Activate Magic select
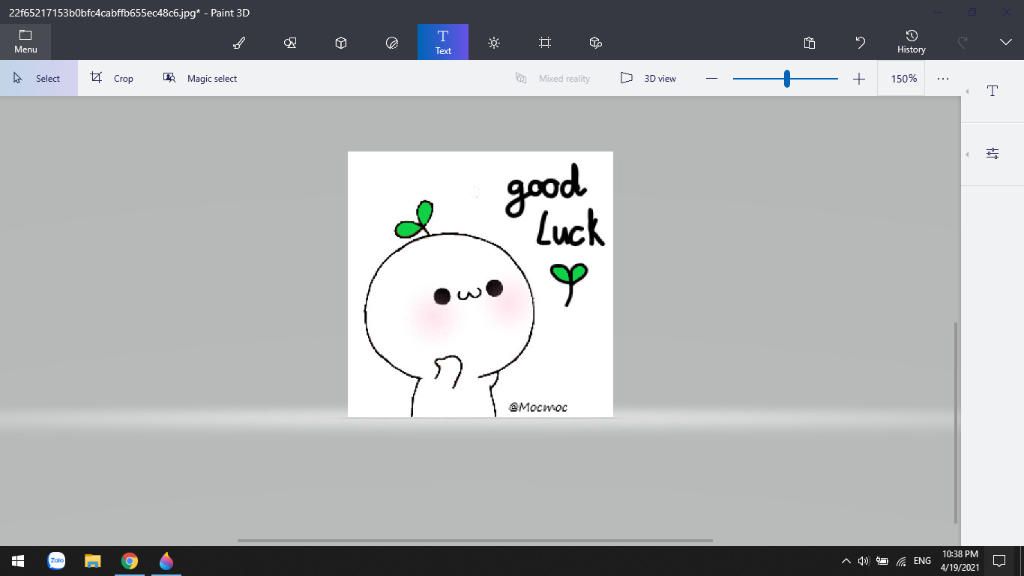This screenshot has height=576, width=1024. point(200,78)
